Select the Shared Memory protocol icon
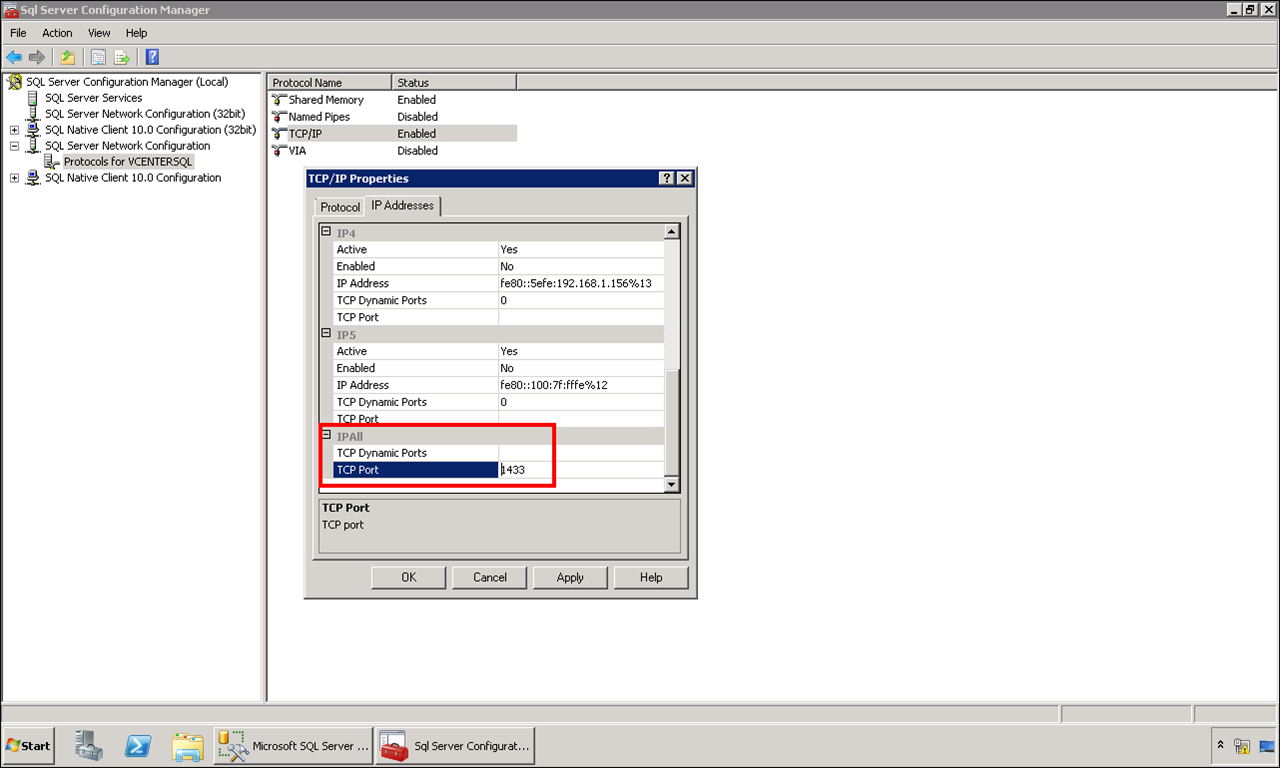The height and width of the screenshot is (768, 1280). point(278,99)
